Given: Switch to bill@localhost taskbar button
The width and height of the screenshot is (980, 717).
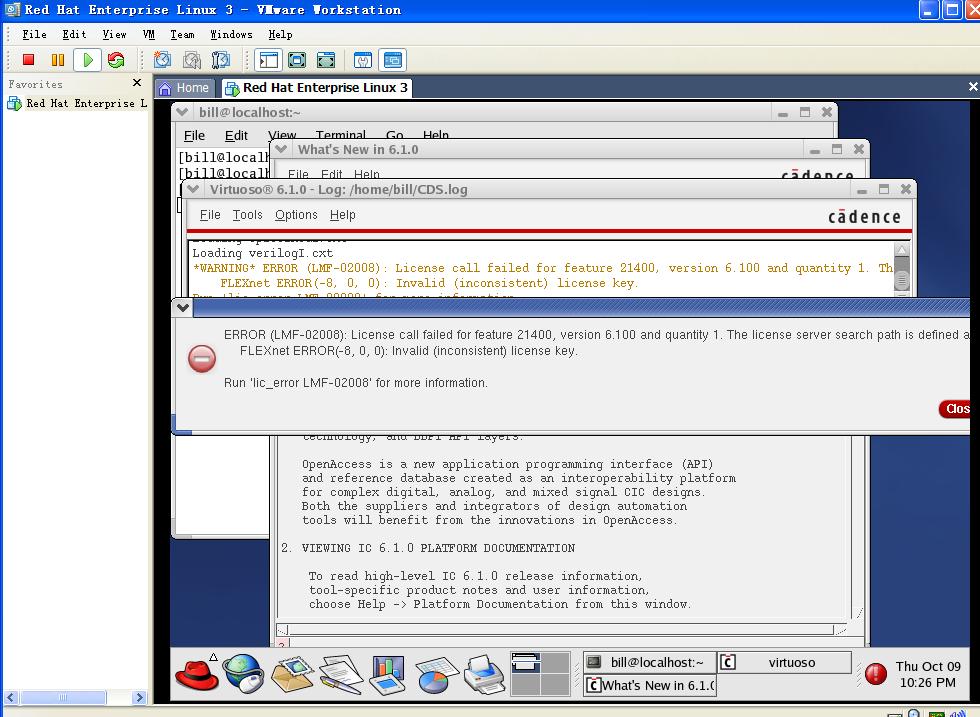Looking at the screenshot, I should pyautogui.click(x=649, y=663).
